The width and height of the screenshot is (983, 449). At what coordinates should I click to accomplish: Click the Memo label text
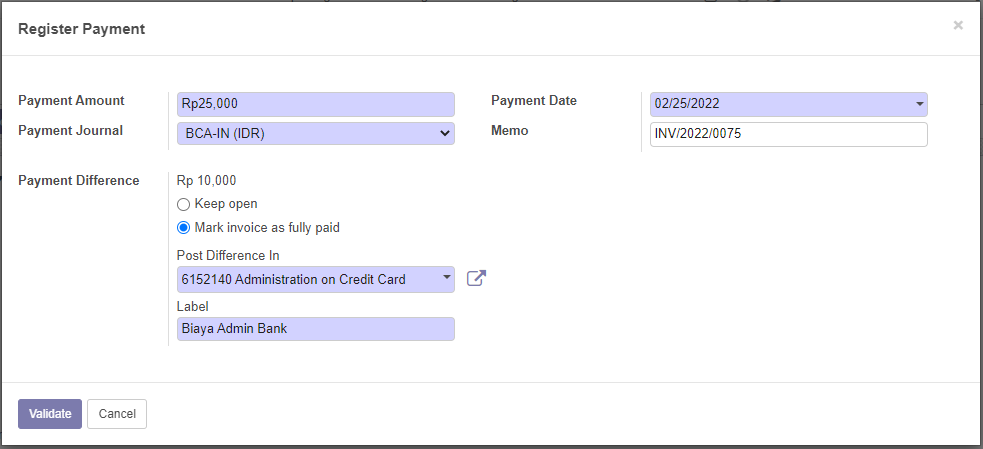509,131
